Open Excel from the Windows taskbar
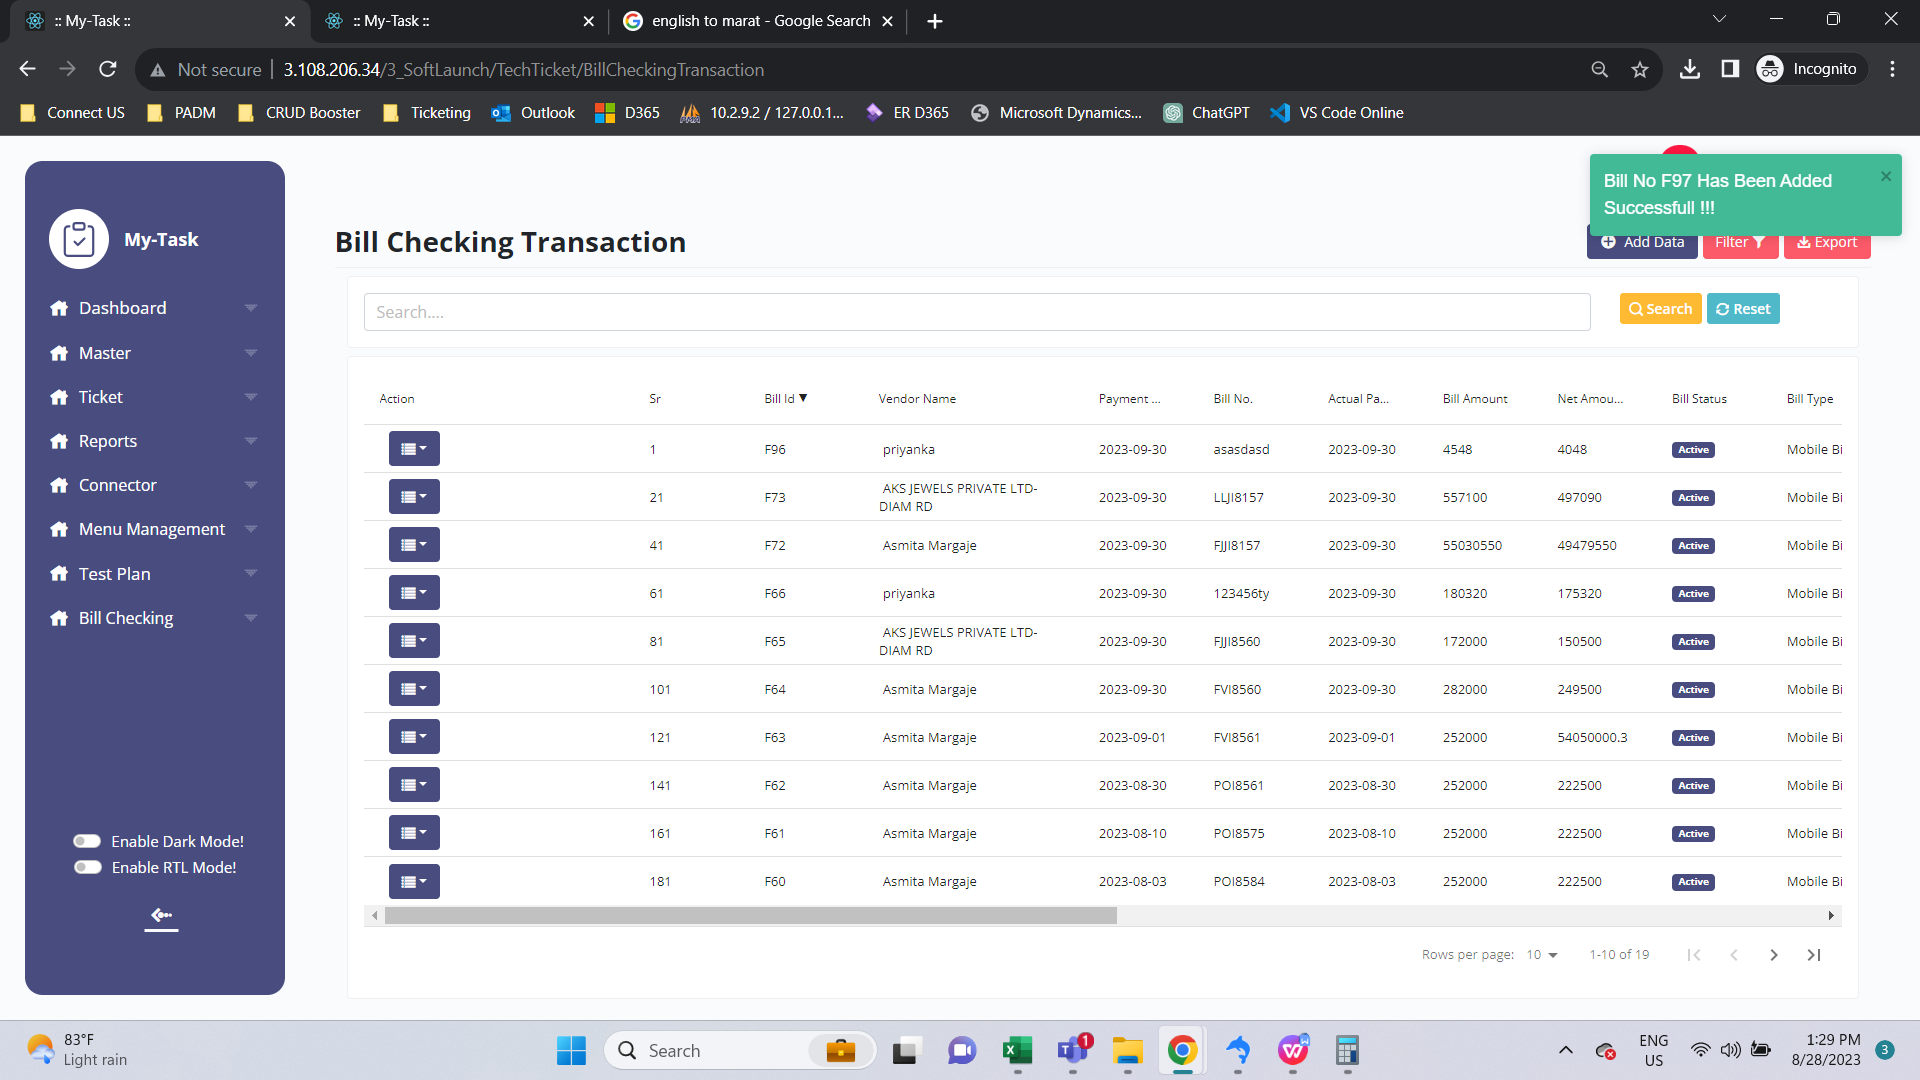 (x=1017, y=1050)
